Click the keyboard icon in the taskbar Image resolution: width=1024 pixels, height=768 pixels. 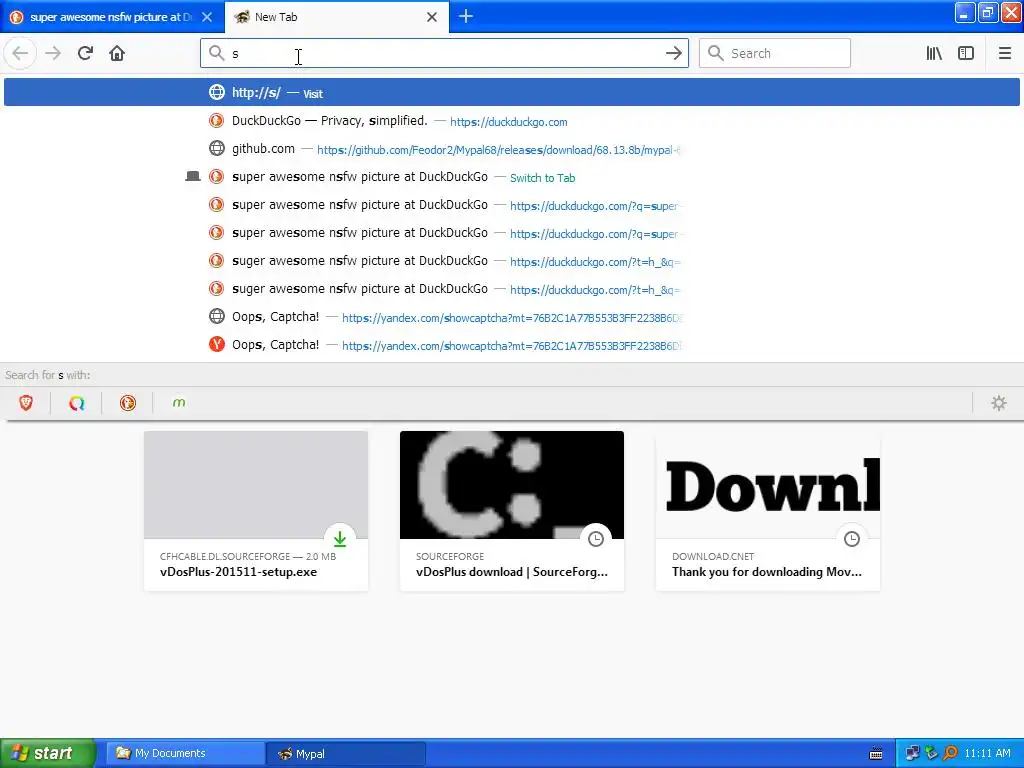pyautogui.click(x=876, y=754)
